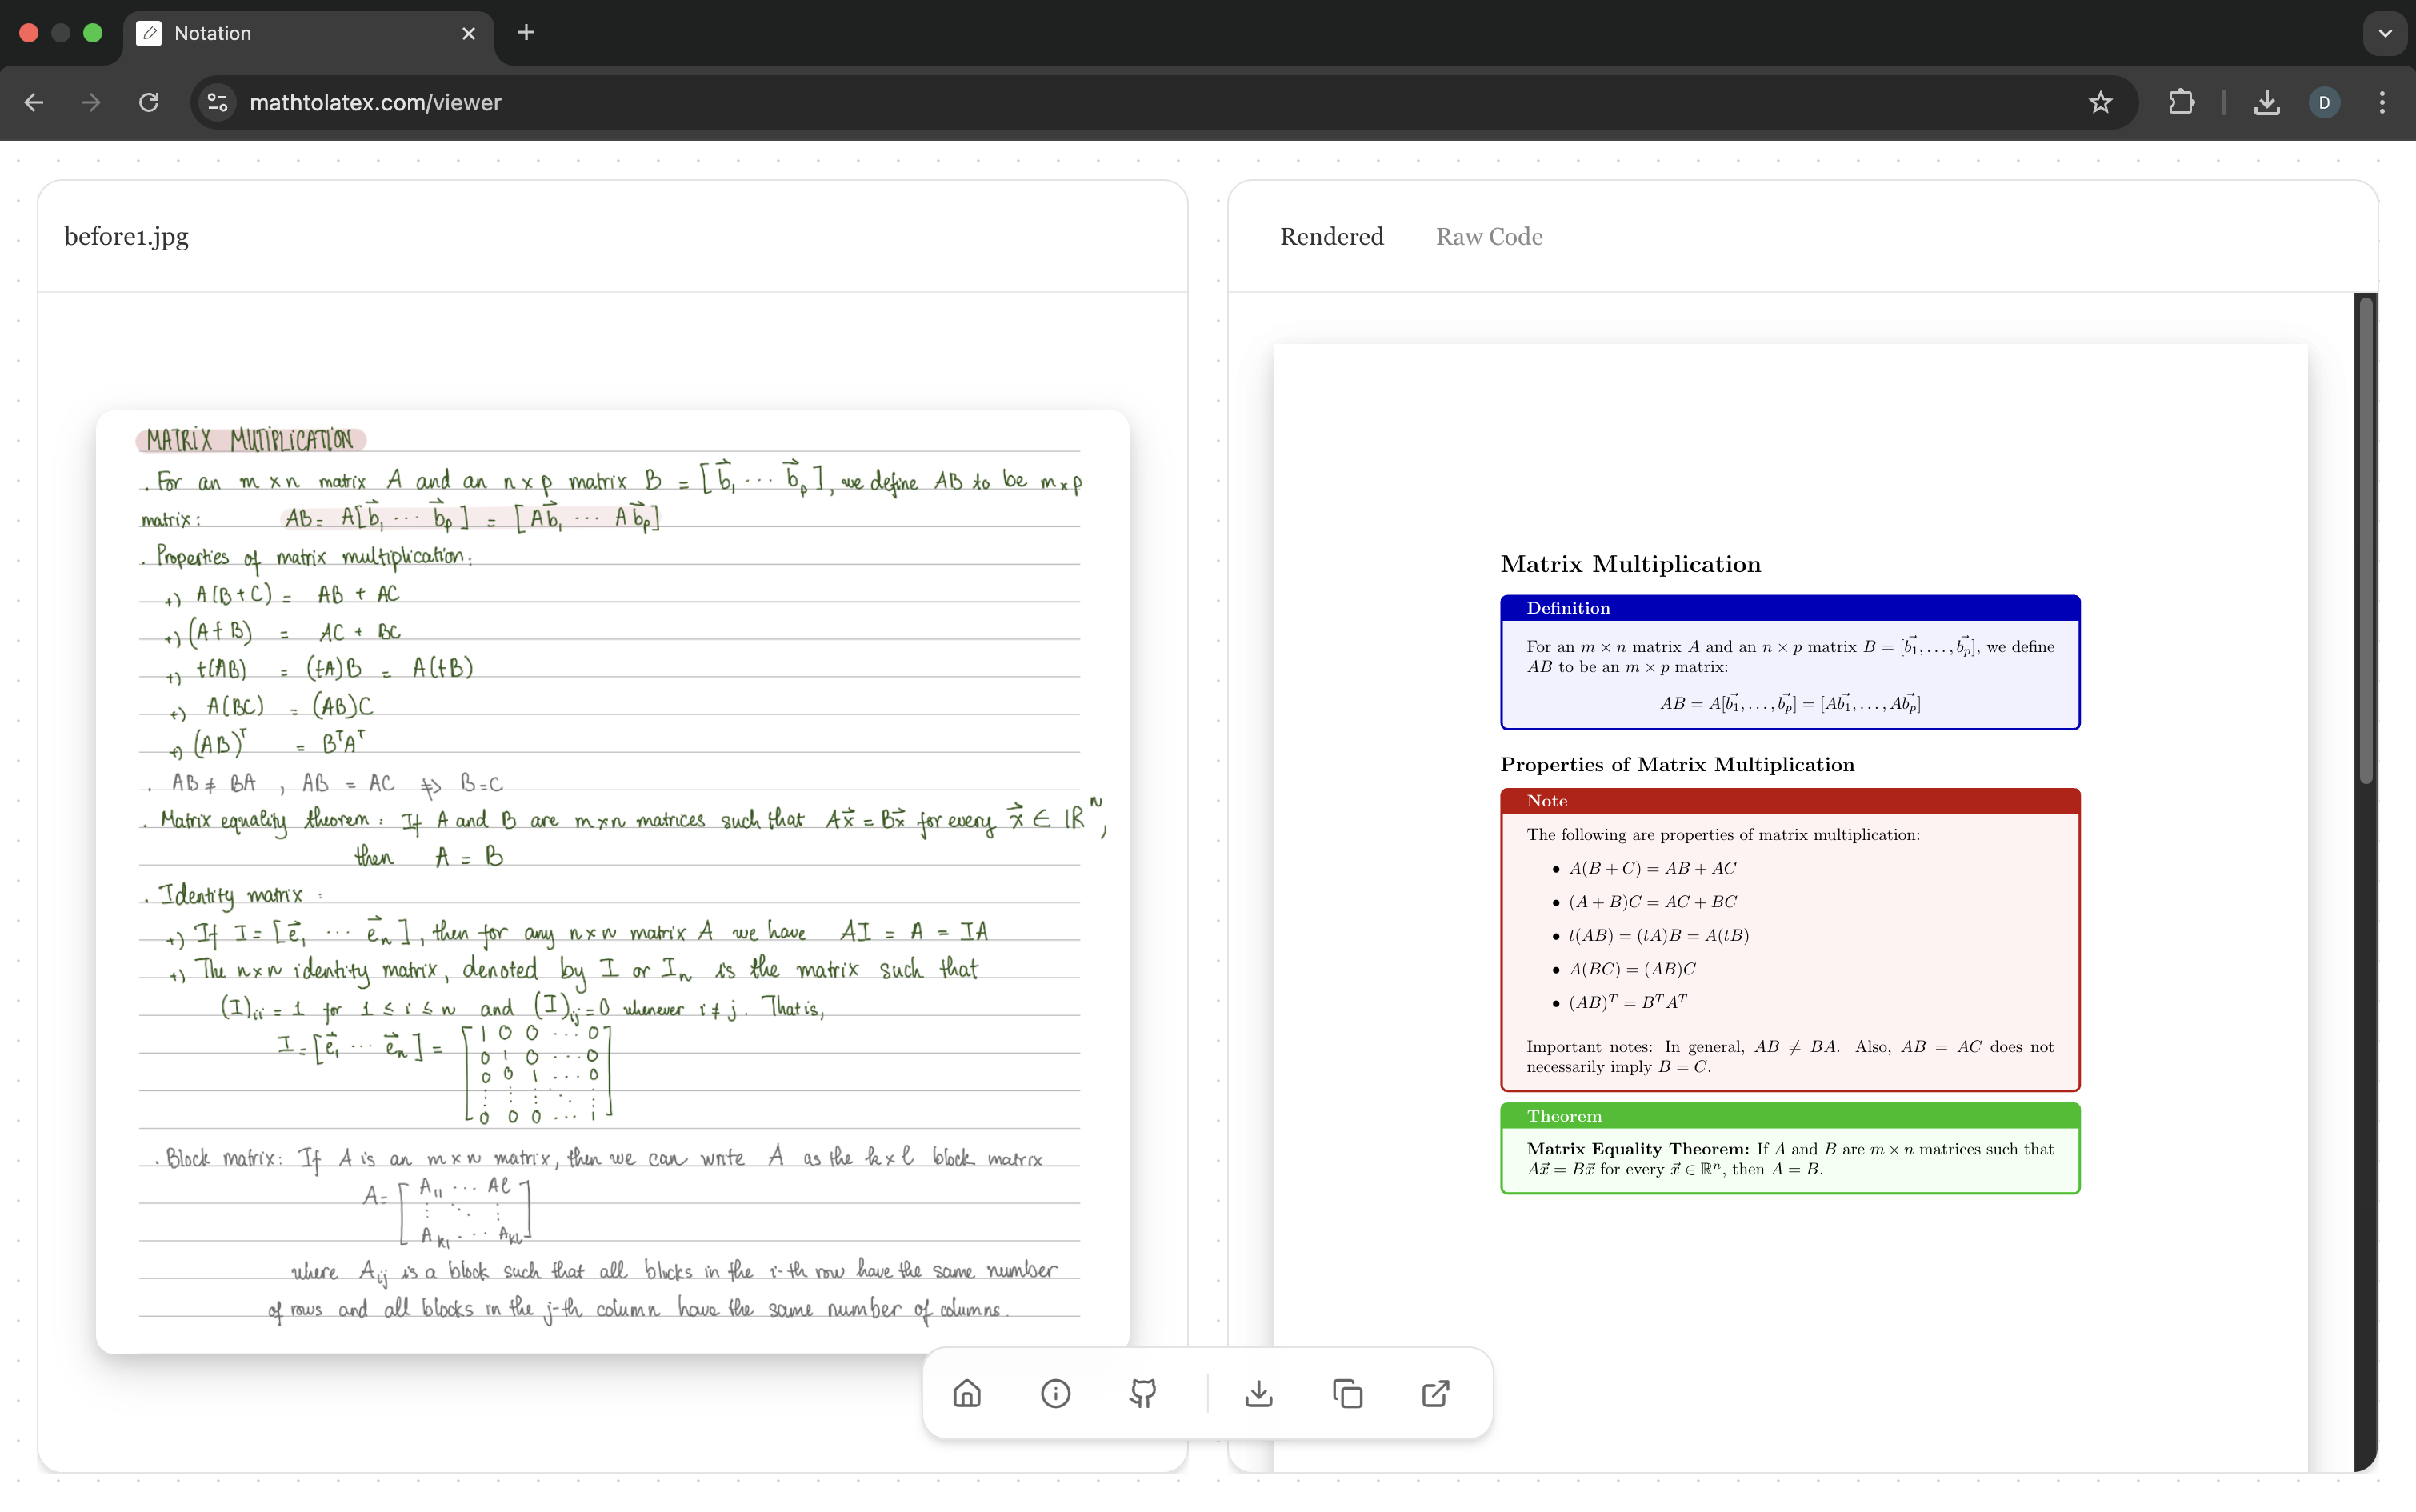Open the GitHub icon link
The width and height of the screenshot is (2416, 1512).
1143,1393
